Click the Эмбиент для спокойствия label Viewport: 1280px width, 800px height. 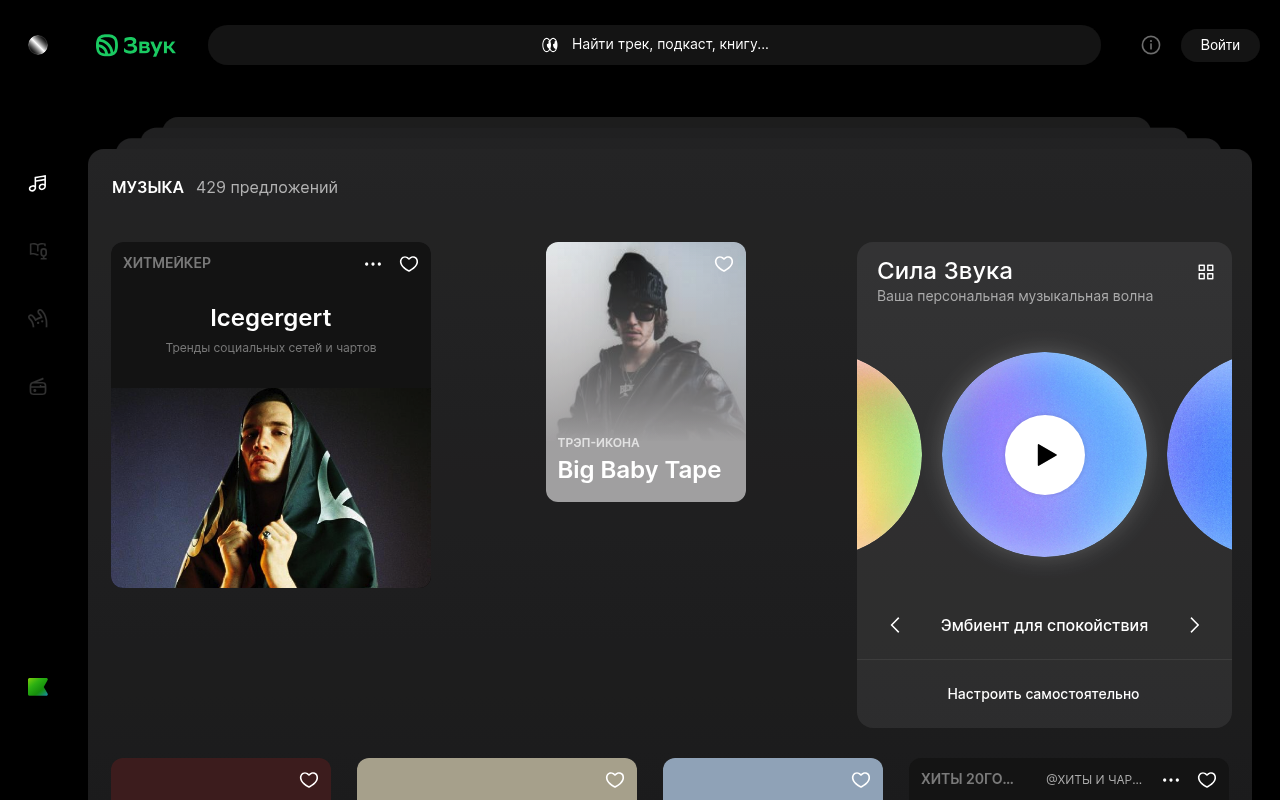(1044, 625)
